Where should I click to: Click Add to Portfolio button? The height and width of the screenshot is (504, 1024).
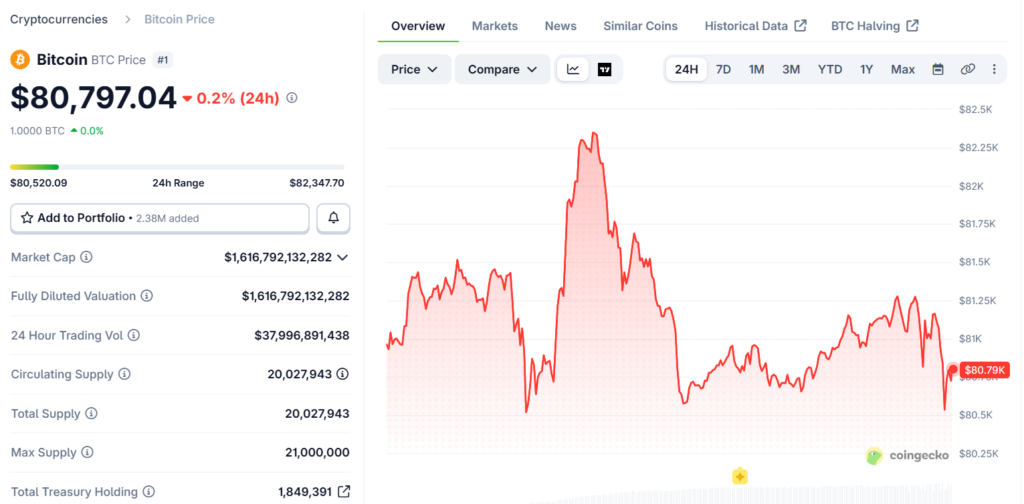pos(160,218)
